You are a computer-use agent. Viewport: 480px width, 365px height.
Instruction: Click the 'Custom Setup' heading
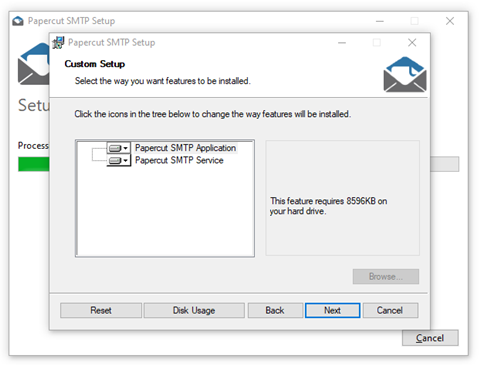coord(95,64)
